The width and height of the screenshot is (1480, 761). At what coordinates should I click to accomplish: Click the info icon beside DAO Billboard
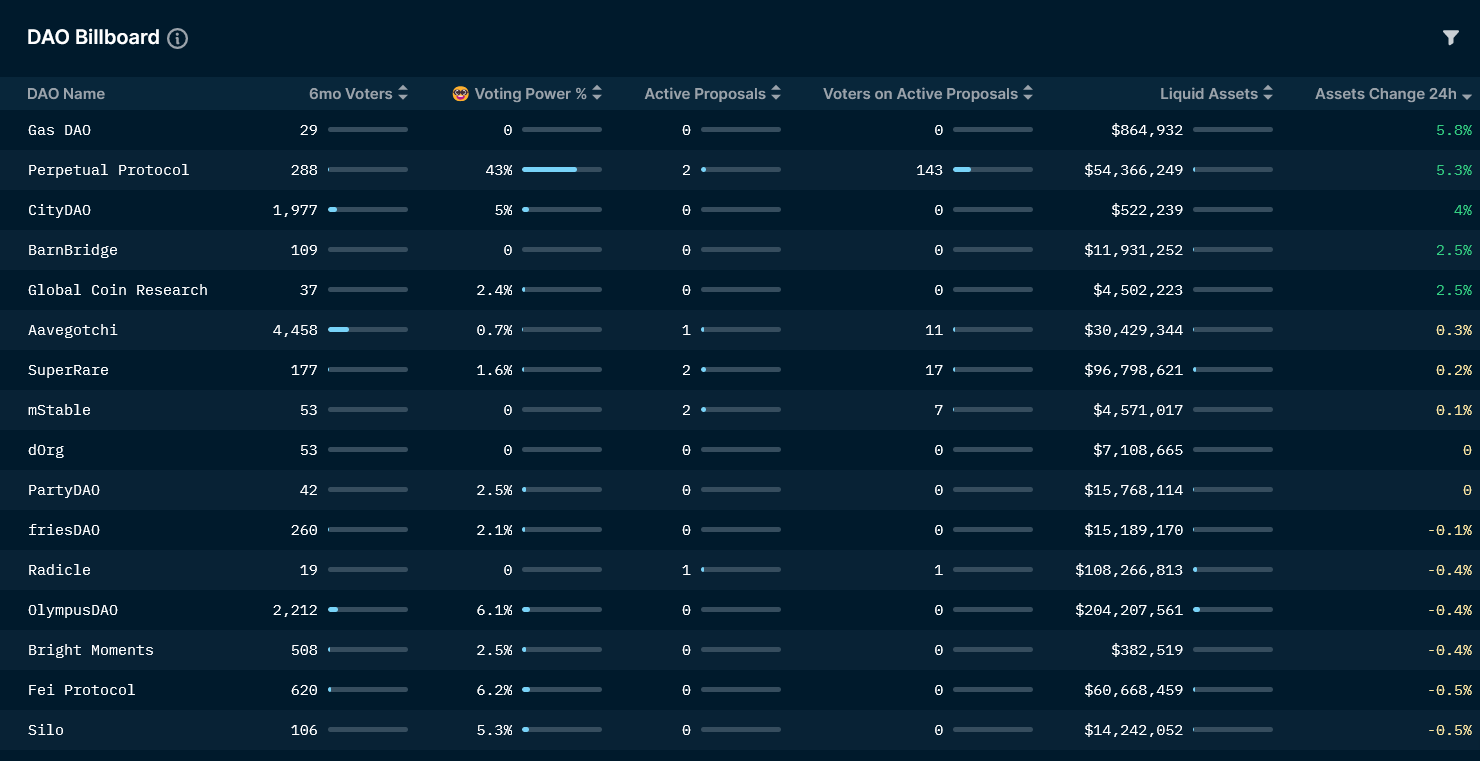(x=177, y=39)
